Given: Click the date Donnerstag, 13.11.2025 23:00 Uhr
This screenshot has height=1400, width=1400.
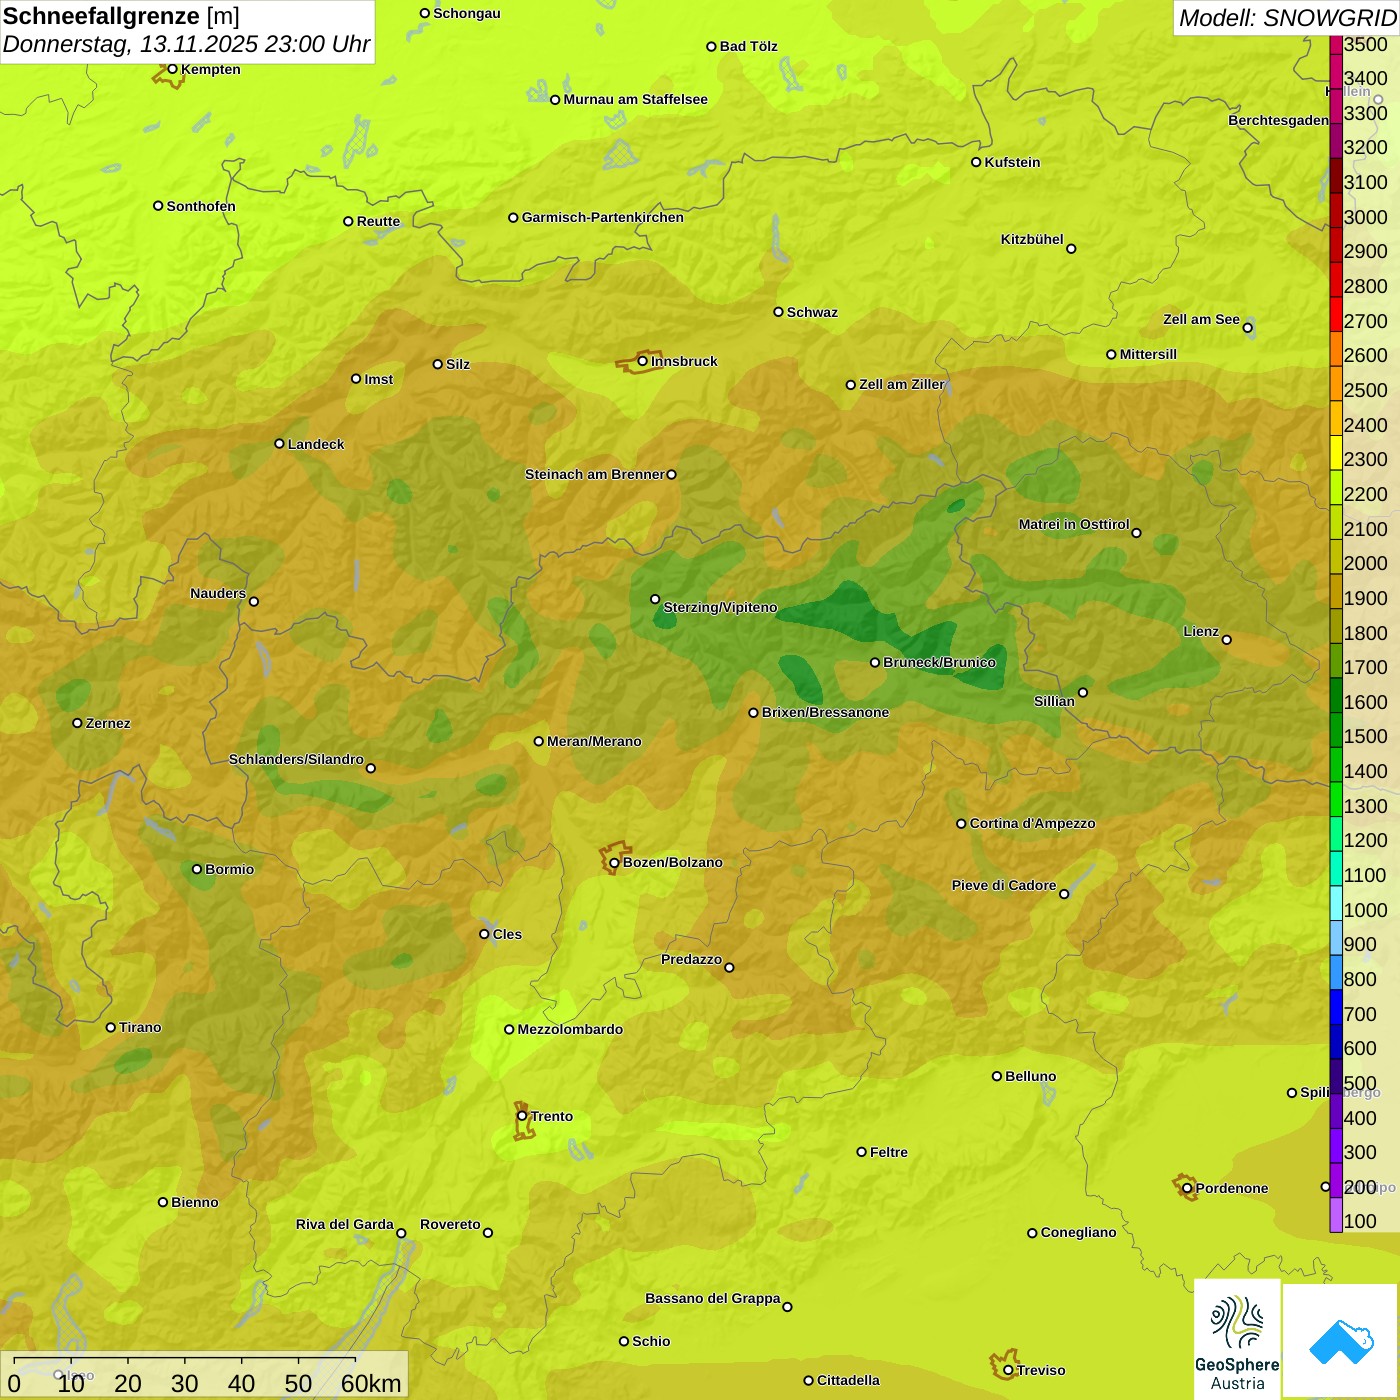Looking at the screenshot, I should [x=186, y=45].
